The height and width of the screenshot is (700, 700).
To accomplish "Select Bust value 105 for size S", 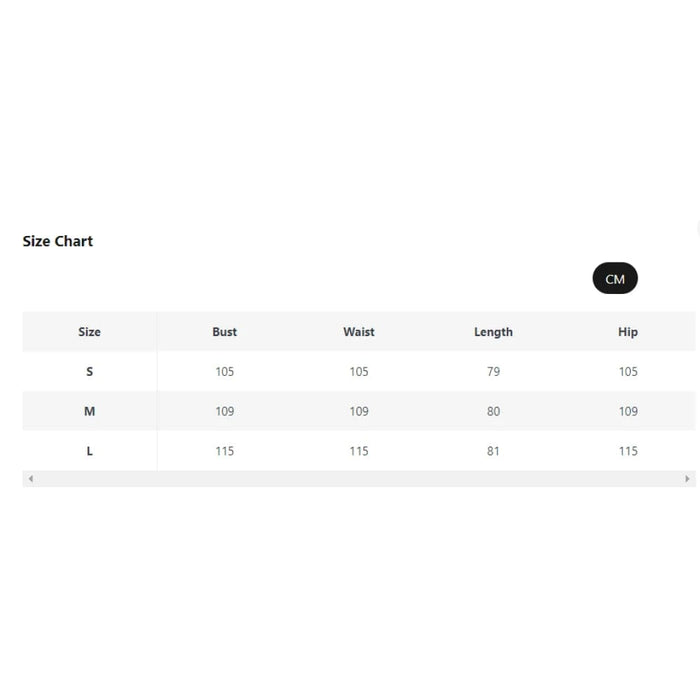I will click(224, 372).
